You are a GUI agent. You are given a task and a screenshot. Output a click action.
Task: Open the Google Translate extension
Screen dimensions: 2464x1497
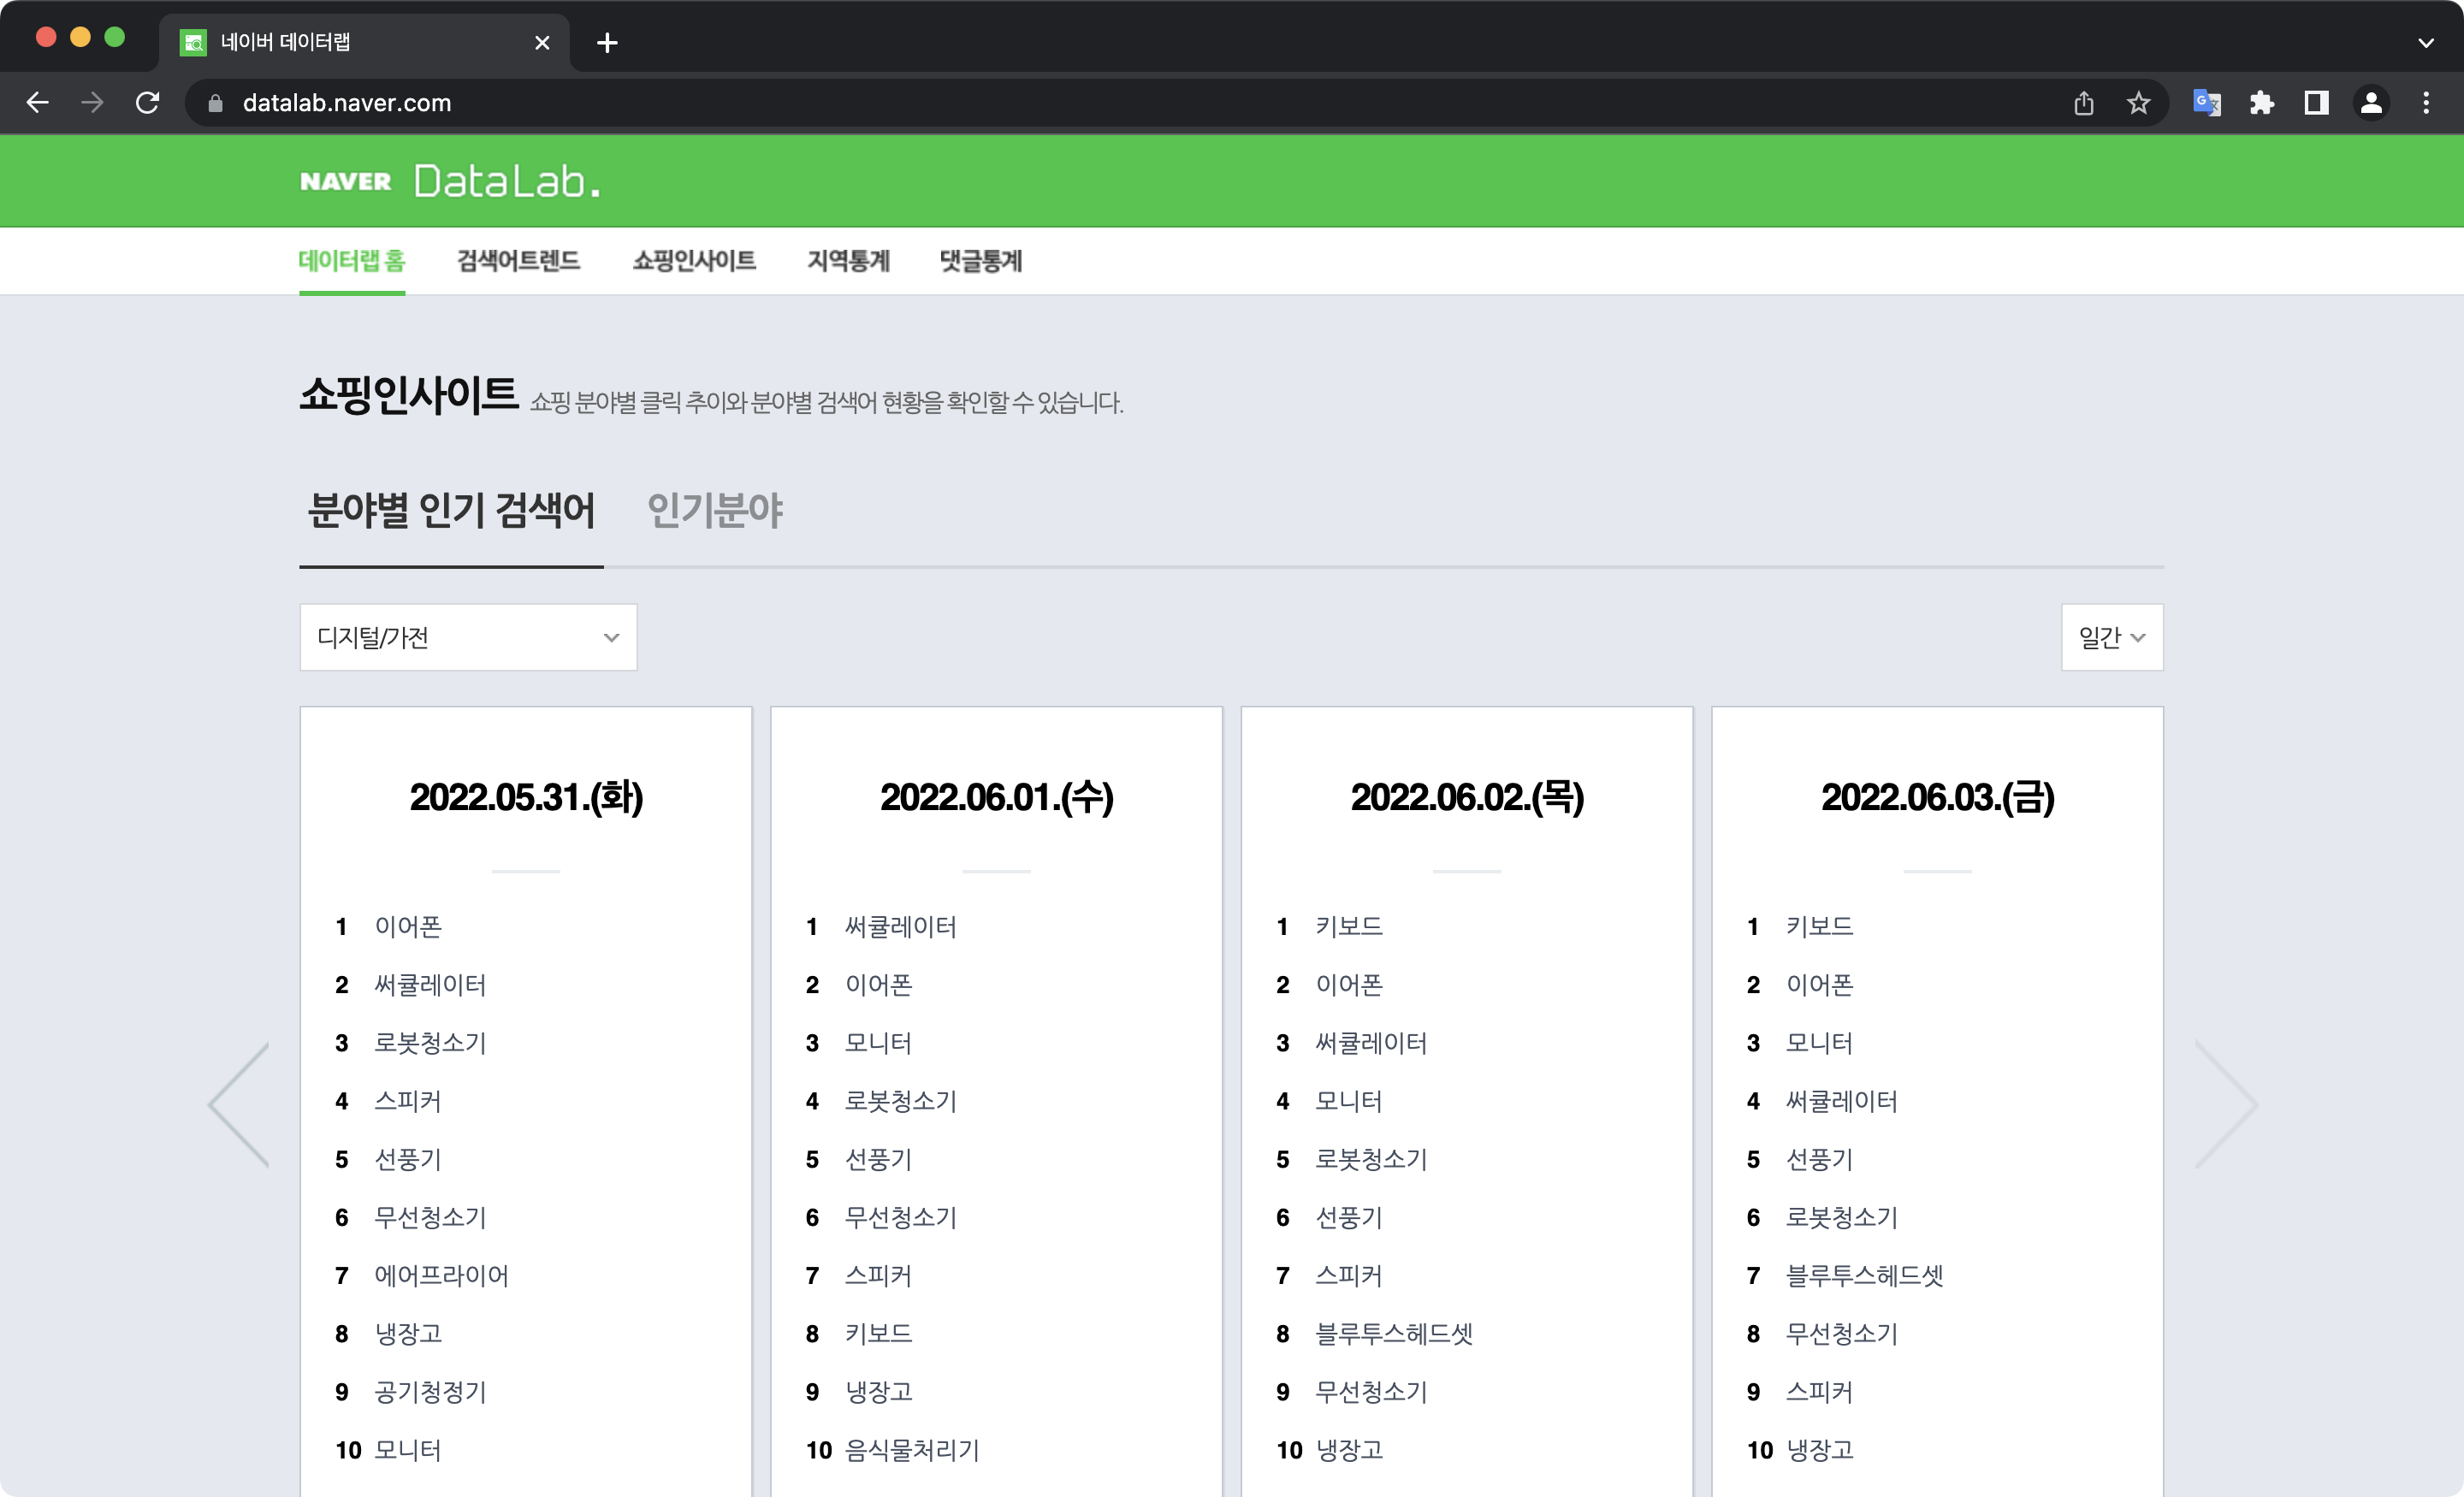click(2208, 102)
